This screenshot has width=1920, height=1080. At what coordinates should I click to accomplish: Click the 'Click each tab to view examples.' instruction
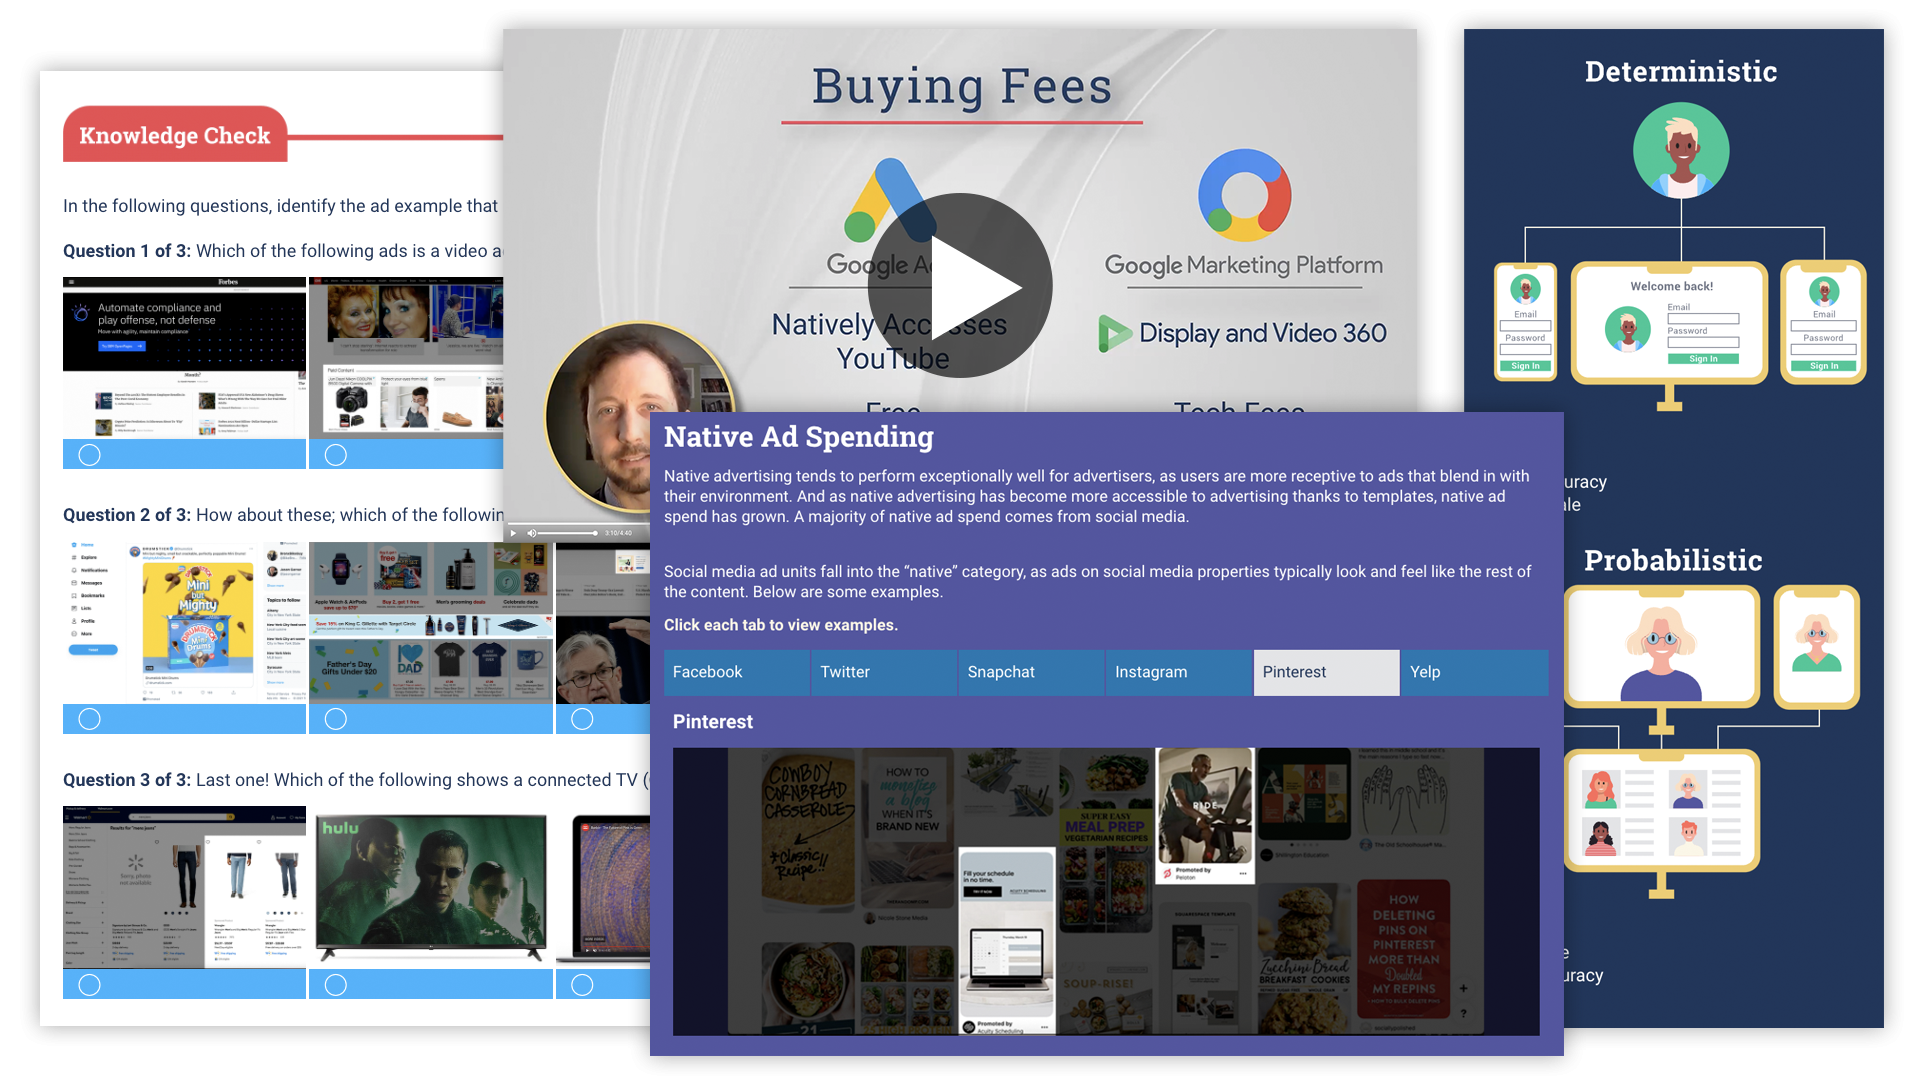coord(781,625)
